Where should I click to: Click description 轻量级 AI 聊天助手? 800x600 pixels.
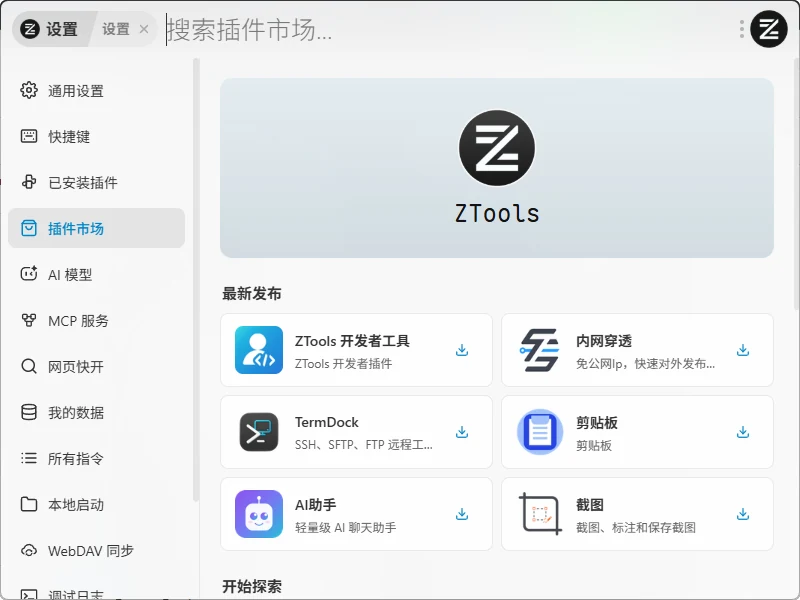[345, 528]
